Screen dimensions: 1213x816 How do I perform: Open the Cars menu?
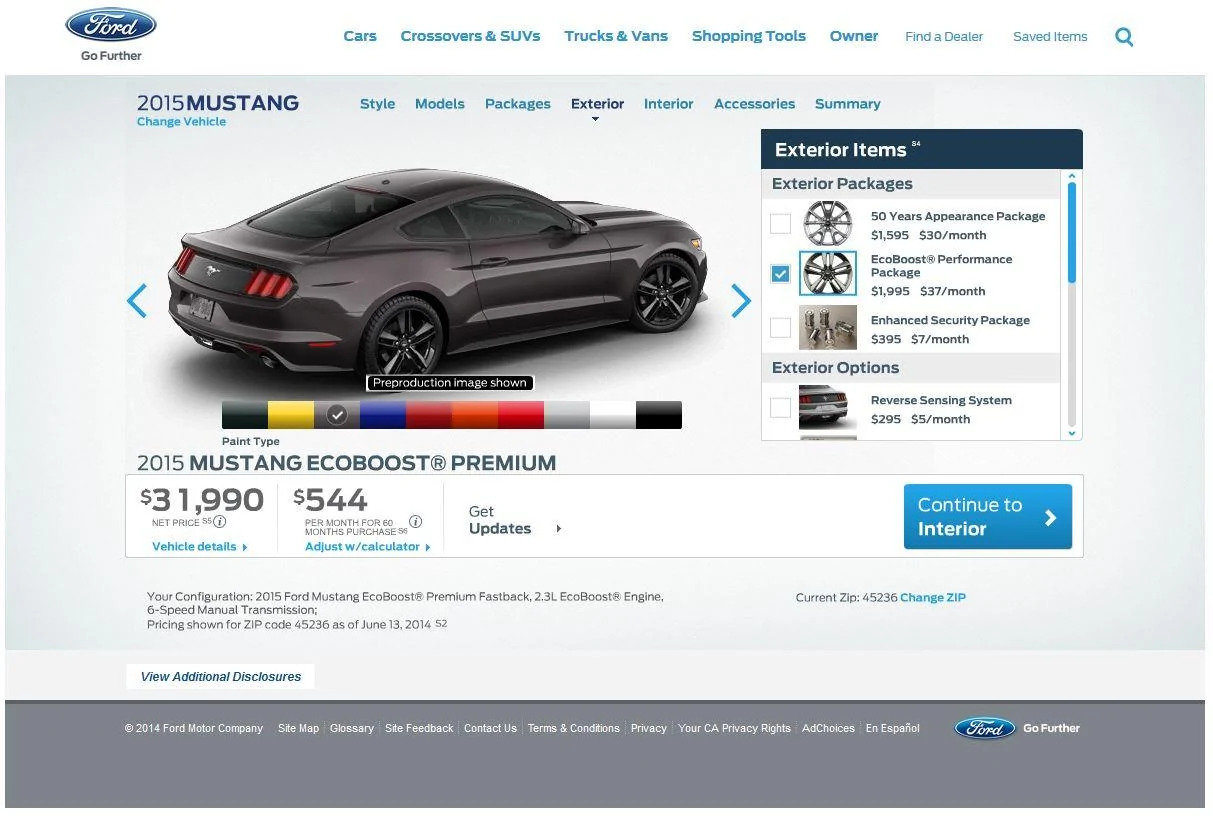tap(360, 36)
